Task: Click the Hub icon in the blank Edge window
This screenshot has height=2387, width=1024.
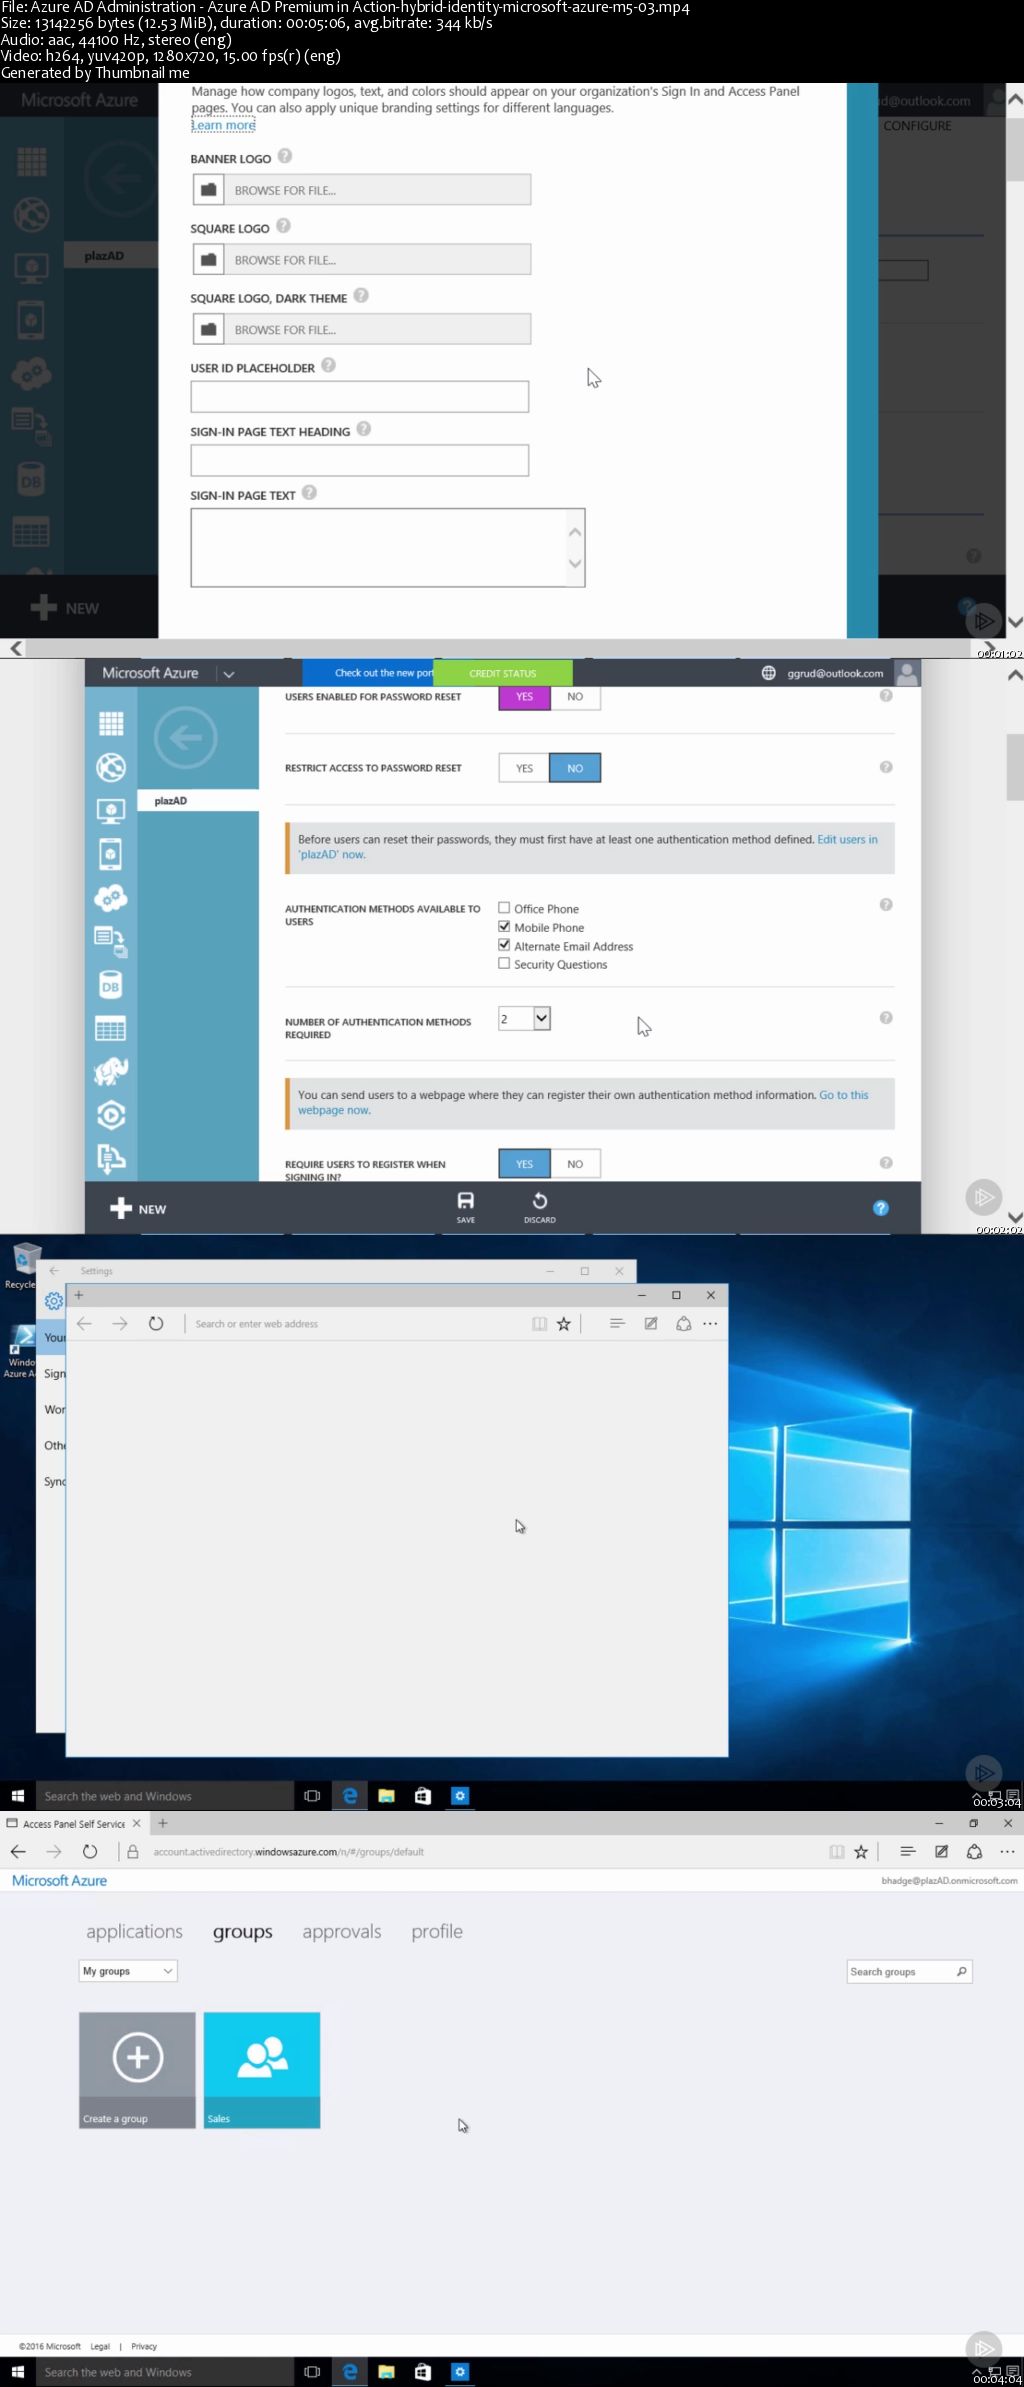Action: pyautogui.click(x=617, y=1324)
